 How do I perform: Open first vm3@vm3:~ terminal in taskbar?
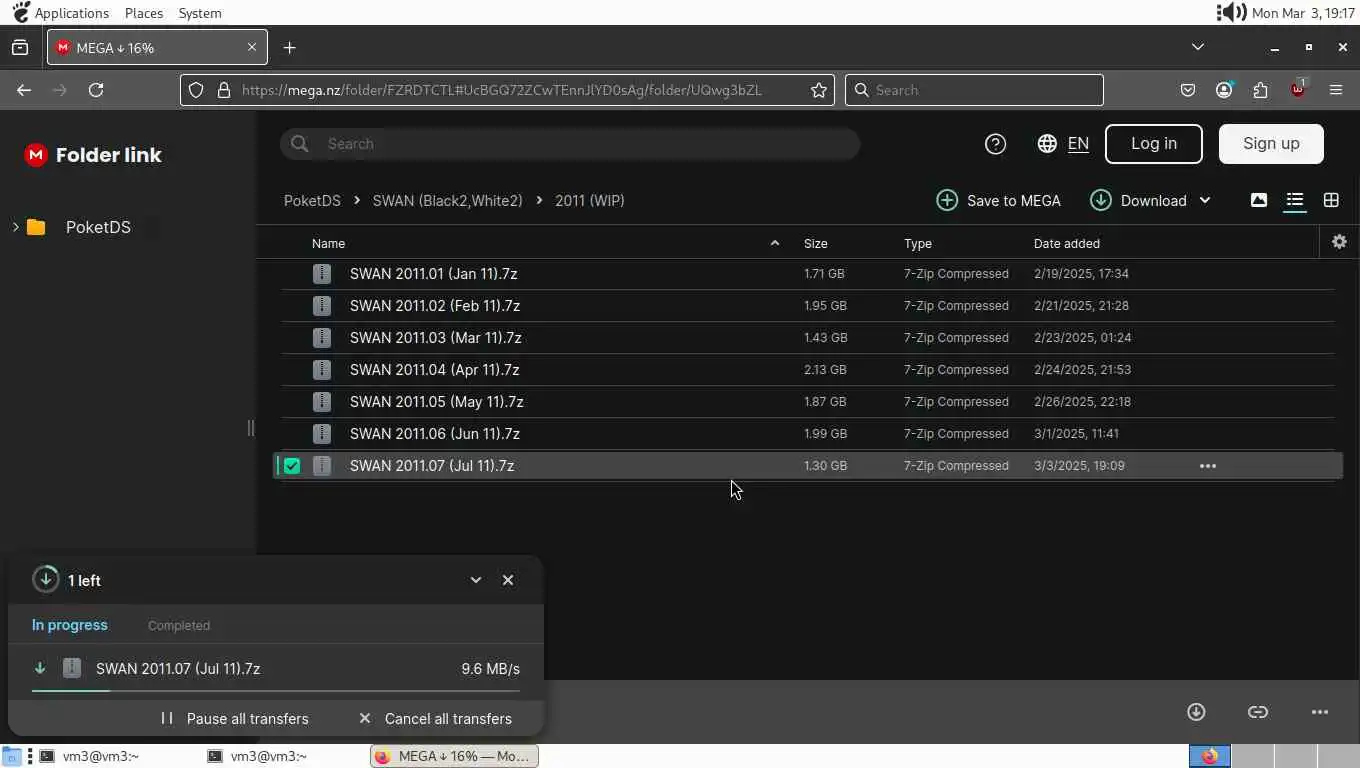[92, 756]
